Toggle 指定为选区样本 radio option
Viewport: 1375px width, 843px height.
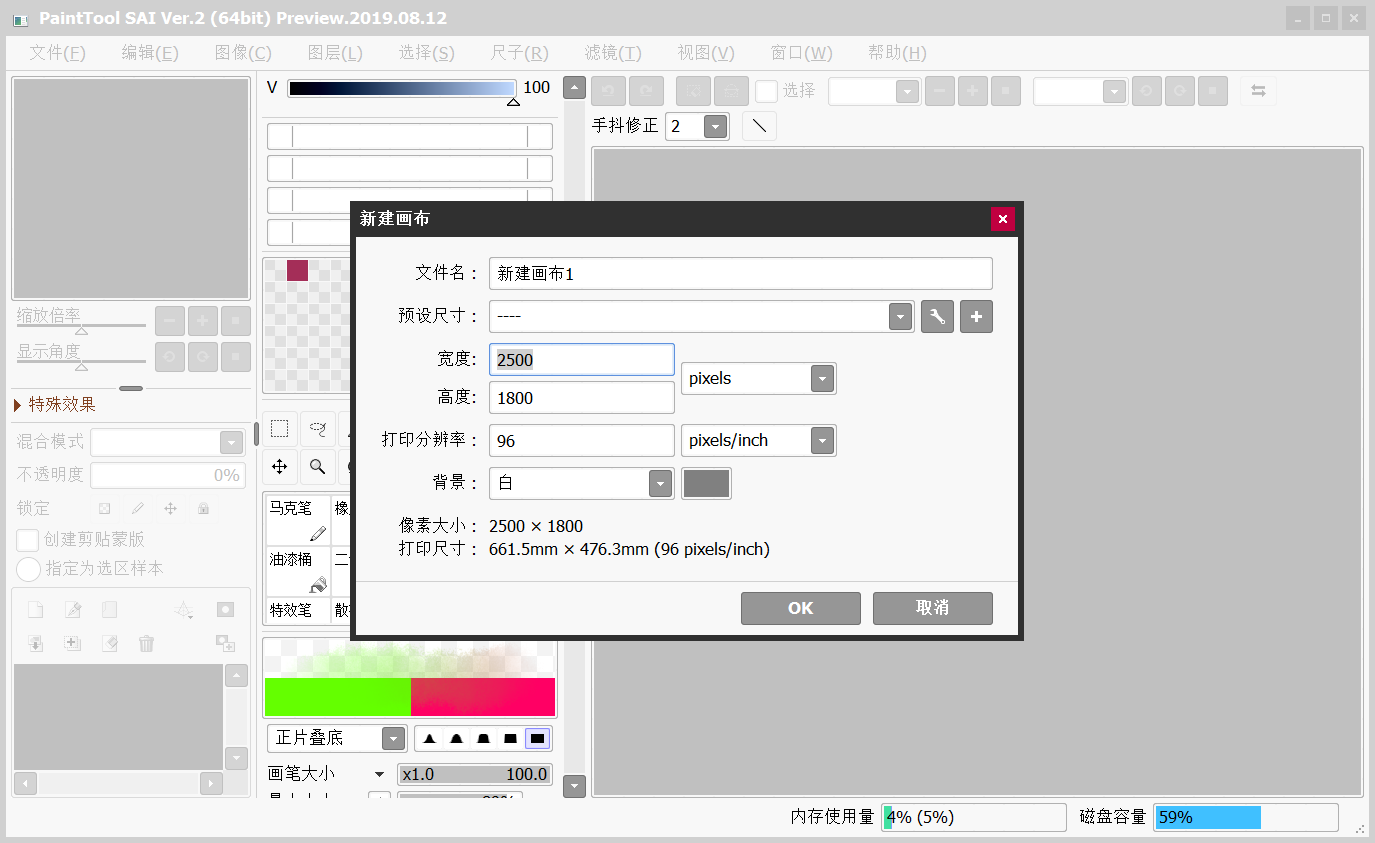(28, 569)
